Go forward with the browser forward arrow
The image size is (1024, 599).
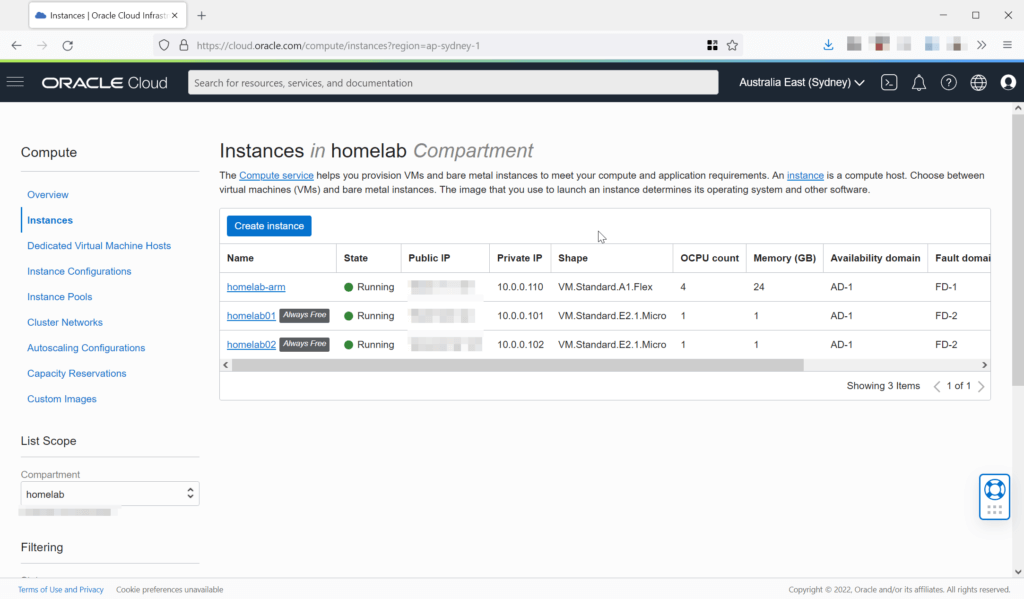[42, 45]
